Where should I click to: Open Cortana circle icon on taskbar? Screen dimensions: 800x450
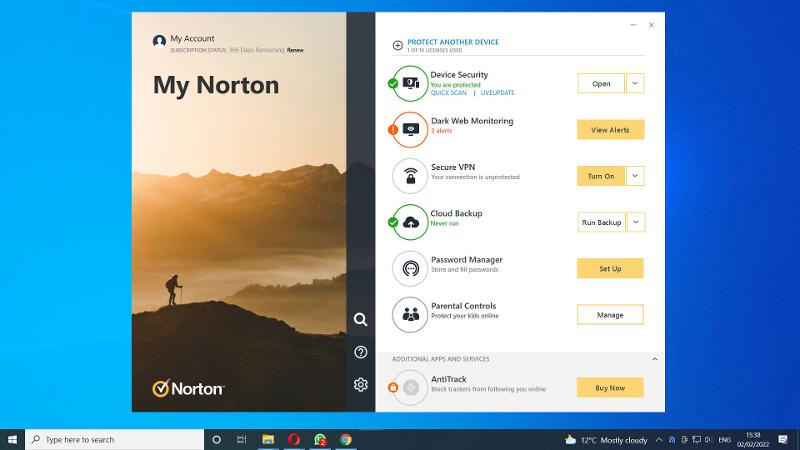[x=216, y=439]
